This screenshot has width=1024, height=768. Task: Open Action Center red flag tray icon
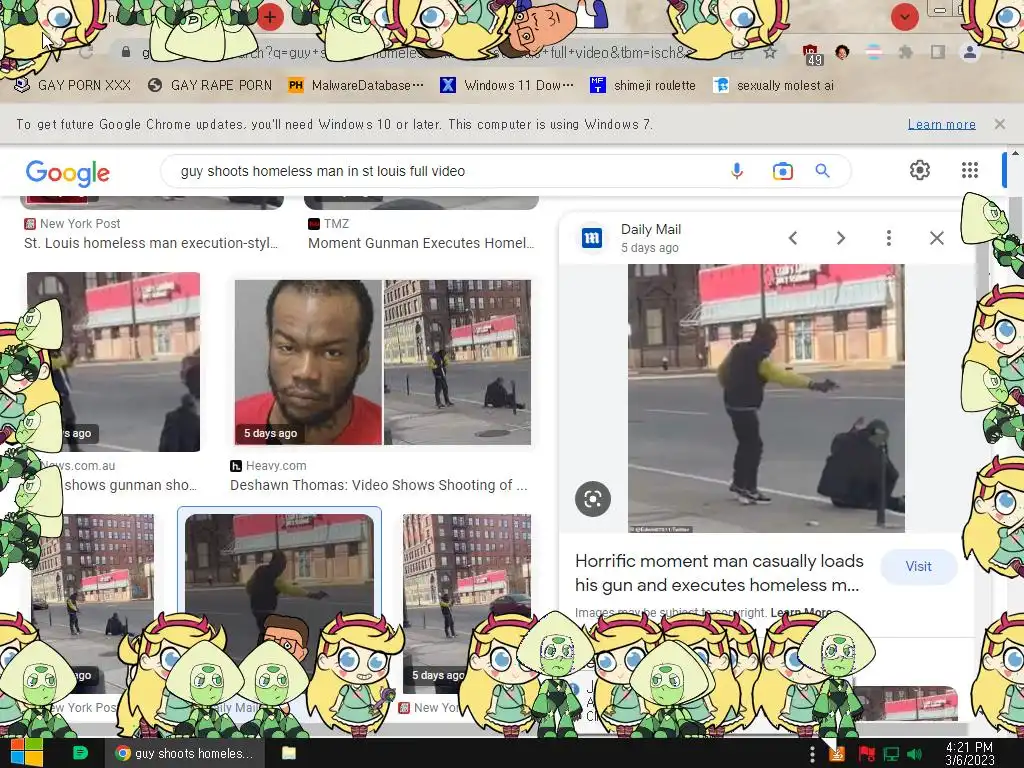pyautogui.click(x=866, y=754)
